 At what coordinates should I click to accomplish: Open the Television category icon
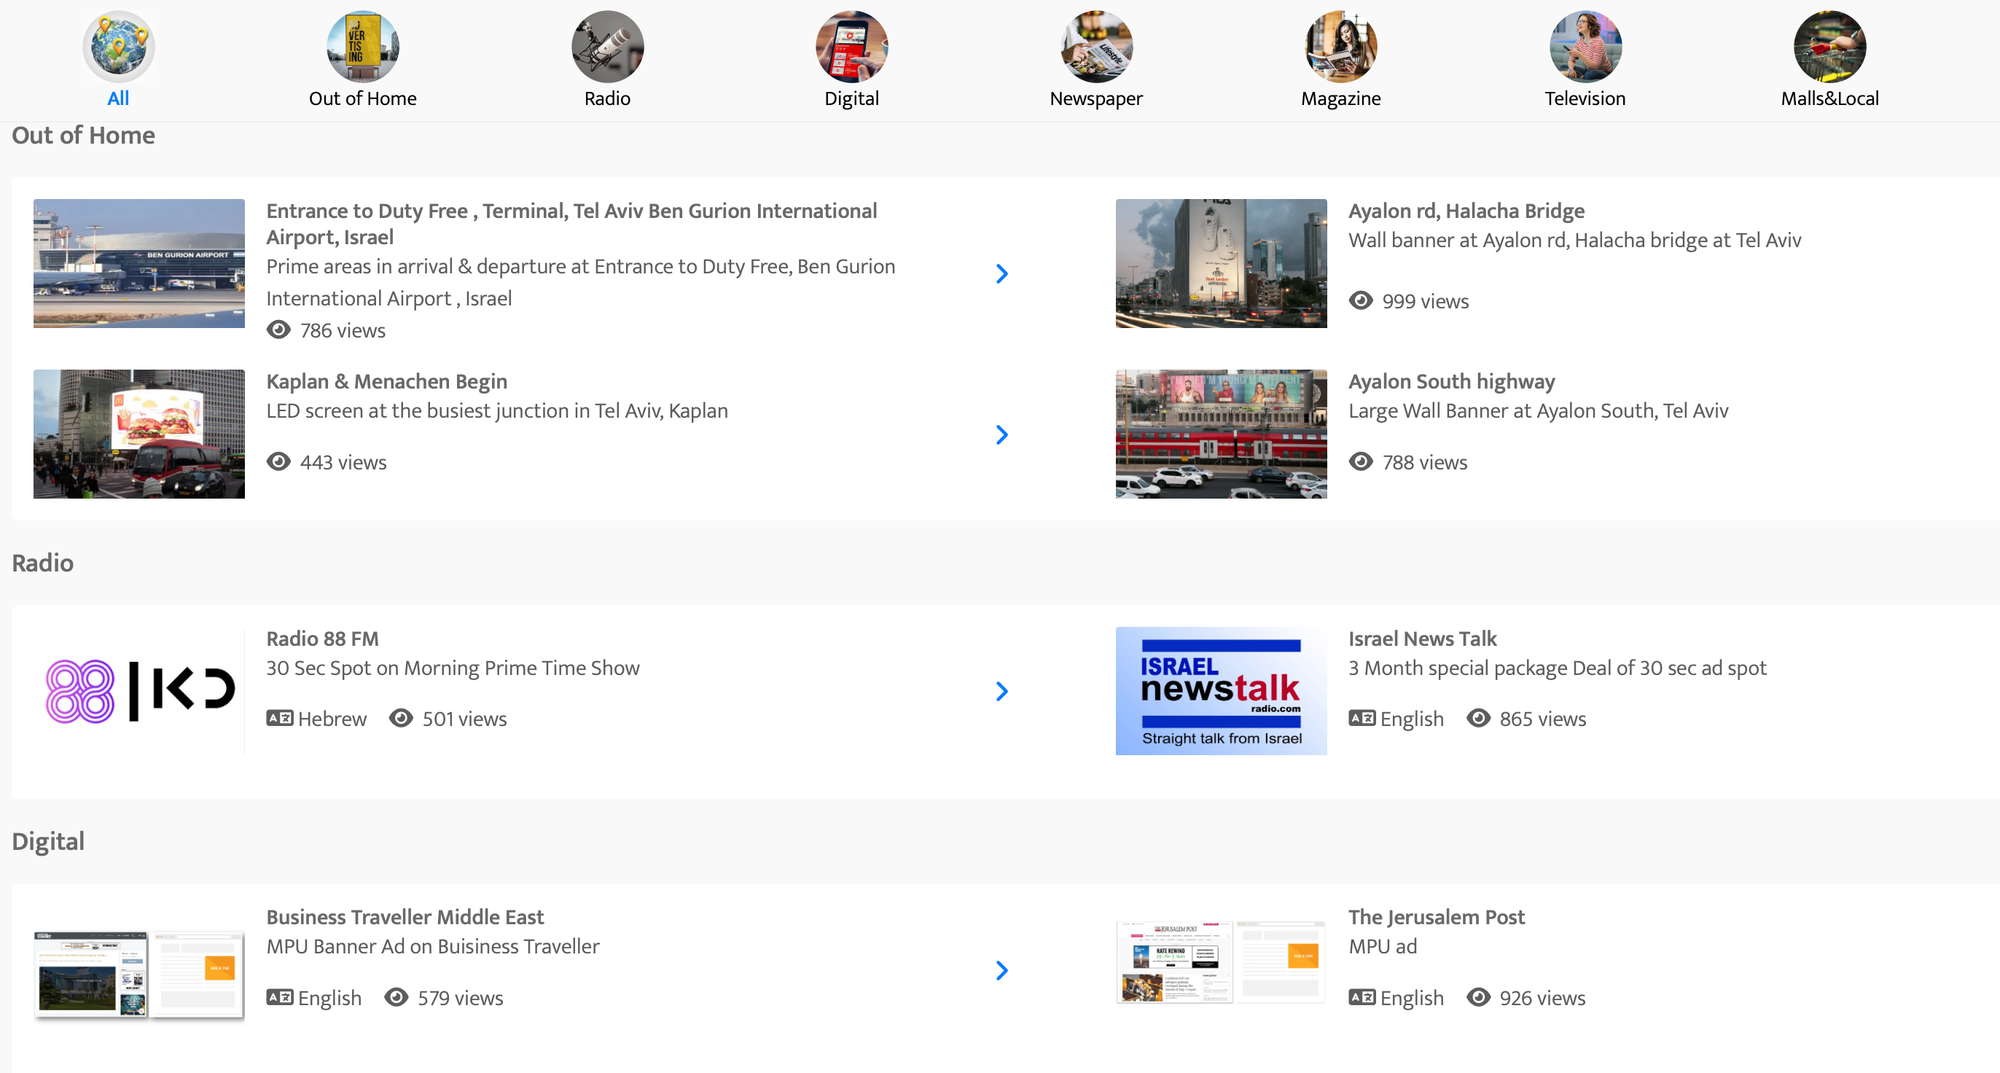1586,47
